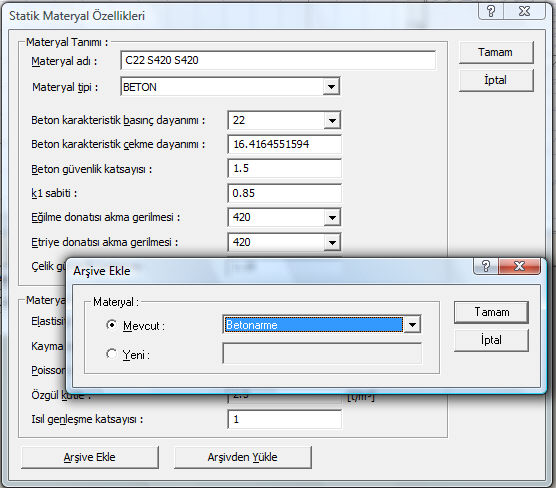The height and width of the screenshot is (488, 556).
Task: Click help icon in Statik Materyal Özellikleri titlebar
Action: (491, 11)
